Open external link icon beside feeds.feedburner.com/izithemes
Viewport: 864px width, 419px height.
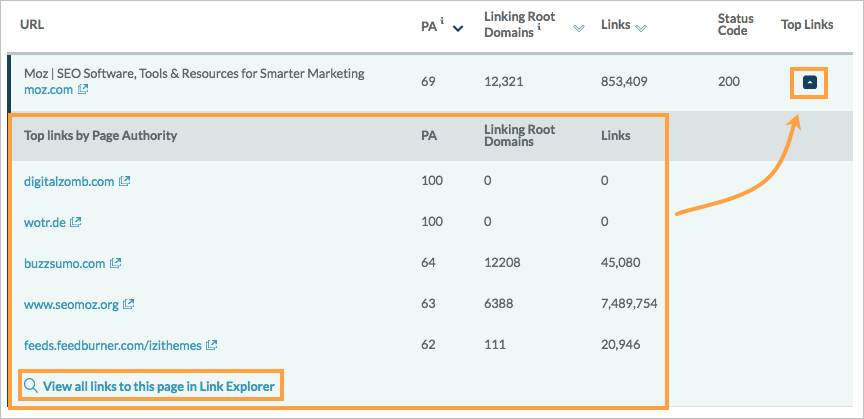coord(211,345)
